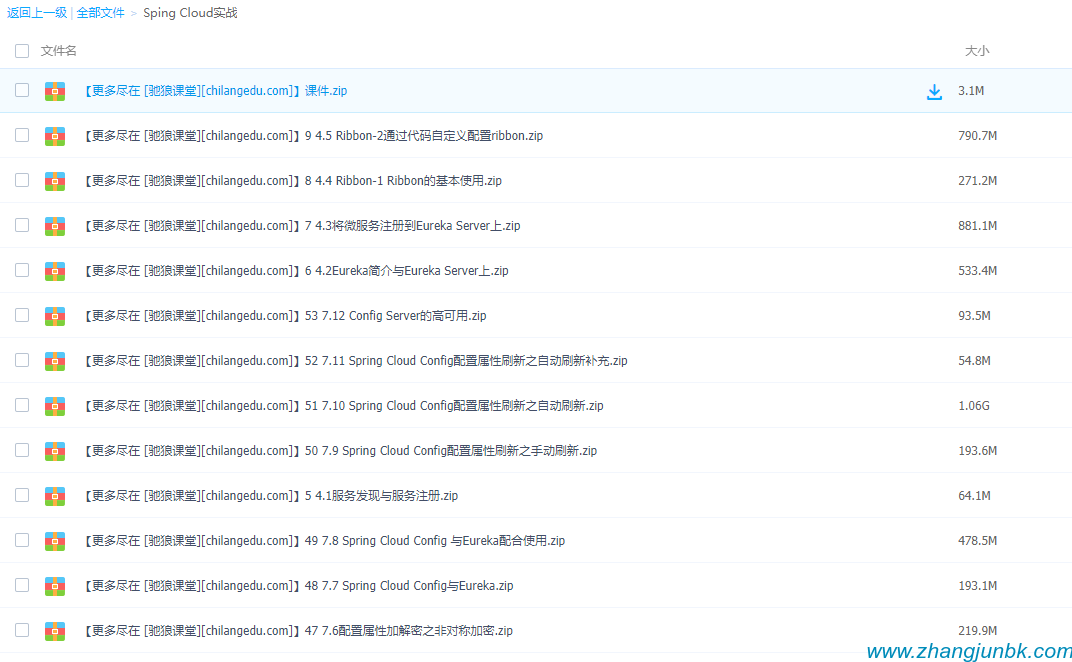Select checkbox for 6 4.2Eureka简介 zip
Viewport: 1072px width, 662px height.
[x=22, y=270]
